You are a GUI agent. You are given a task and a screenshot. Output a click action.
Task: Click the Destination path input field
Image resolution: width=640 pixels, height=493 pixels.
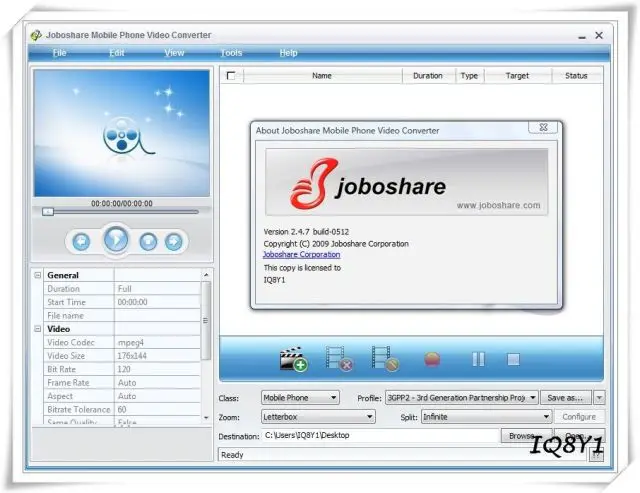click(380, 435)
